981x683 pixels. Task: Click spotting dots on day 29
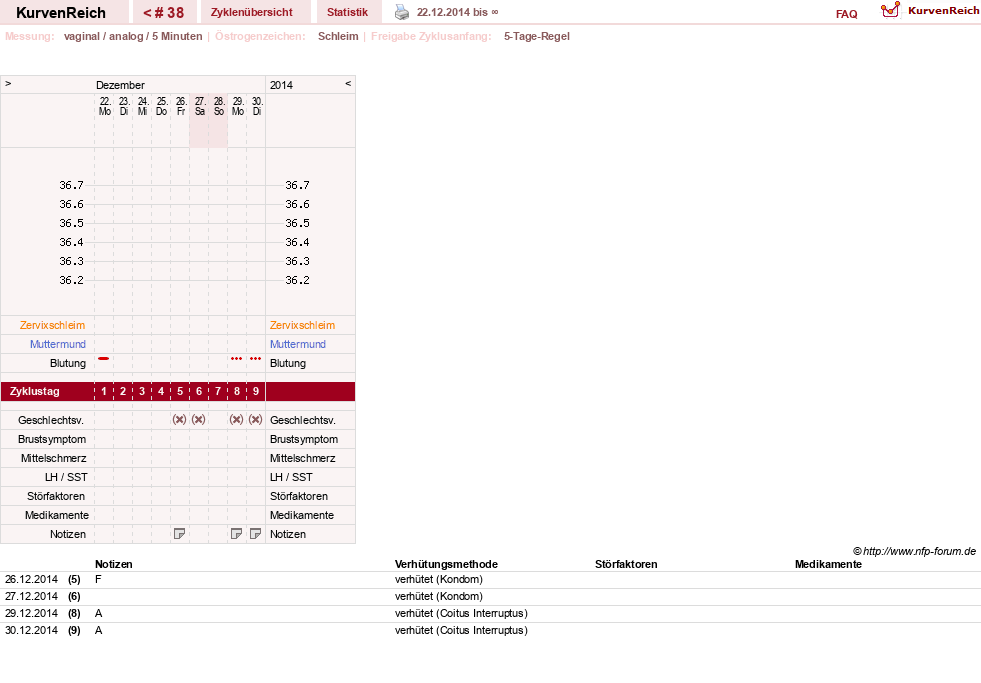(236, 358)
